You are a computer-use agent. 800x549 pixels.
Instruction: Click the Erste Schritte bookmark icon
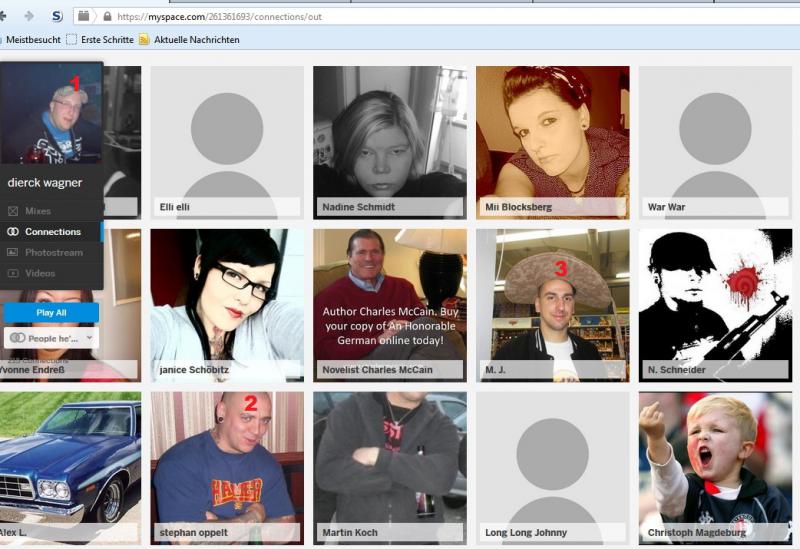(x=71, y=39)
